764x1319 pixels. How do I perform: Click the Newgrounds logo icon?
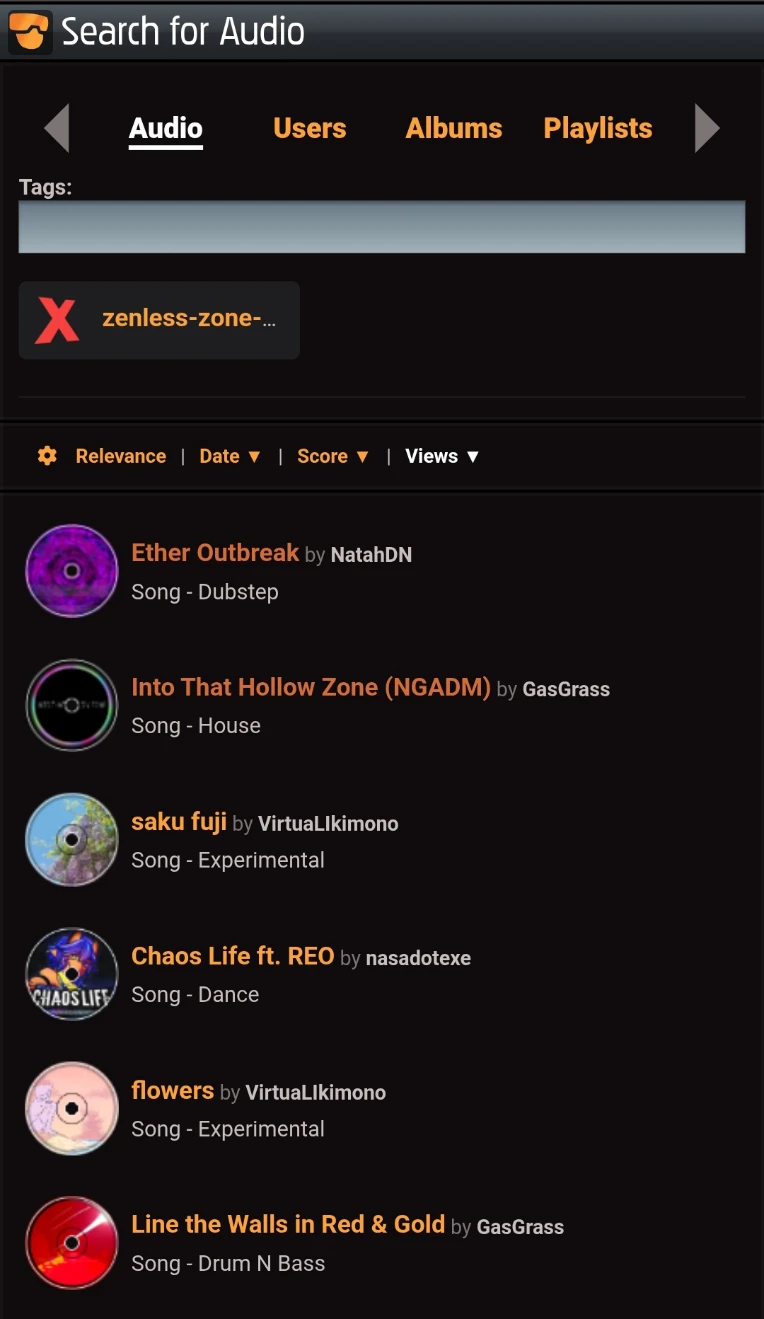pyautogui.click(x=30, y=31)
